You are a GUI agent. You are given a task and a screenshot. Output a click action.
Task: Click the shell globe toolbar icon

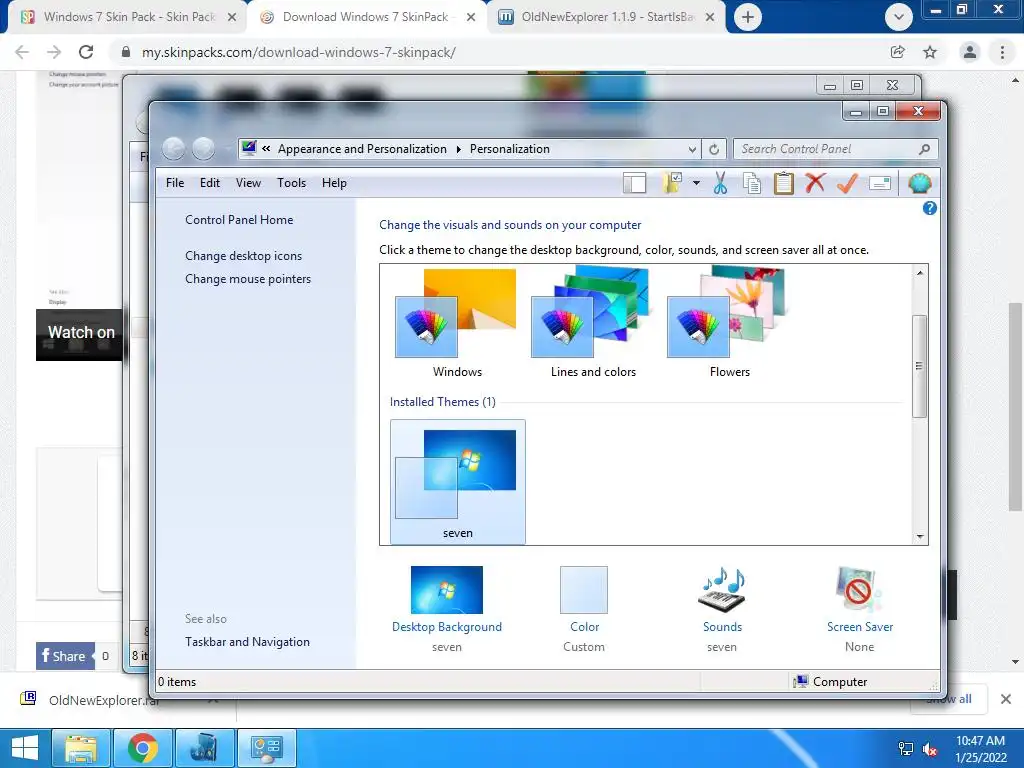920,184
